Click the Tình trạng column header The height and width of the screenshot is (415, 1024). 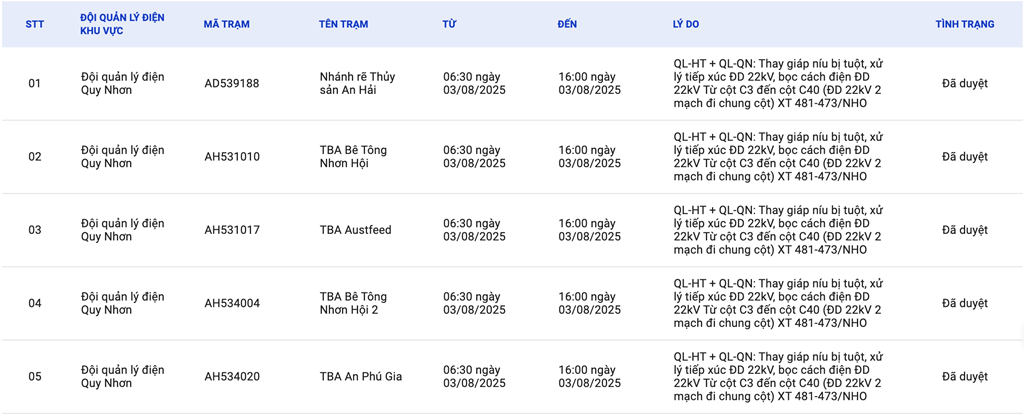point(964,24)
